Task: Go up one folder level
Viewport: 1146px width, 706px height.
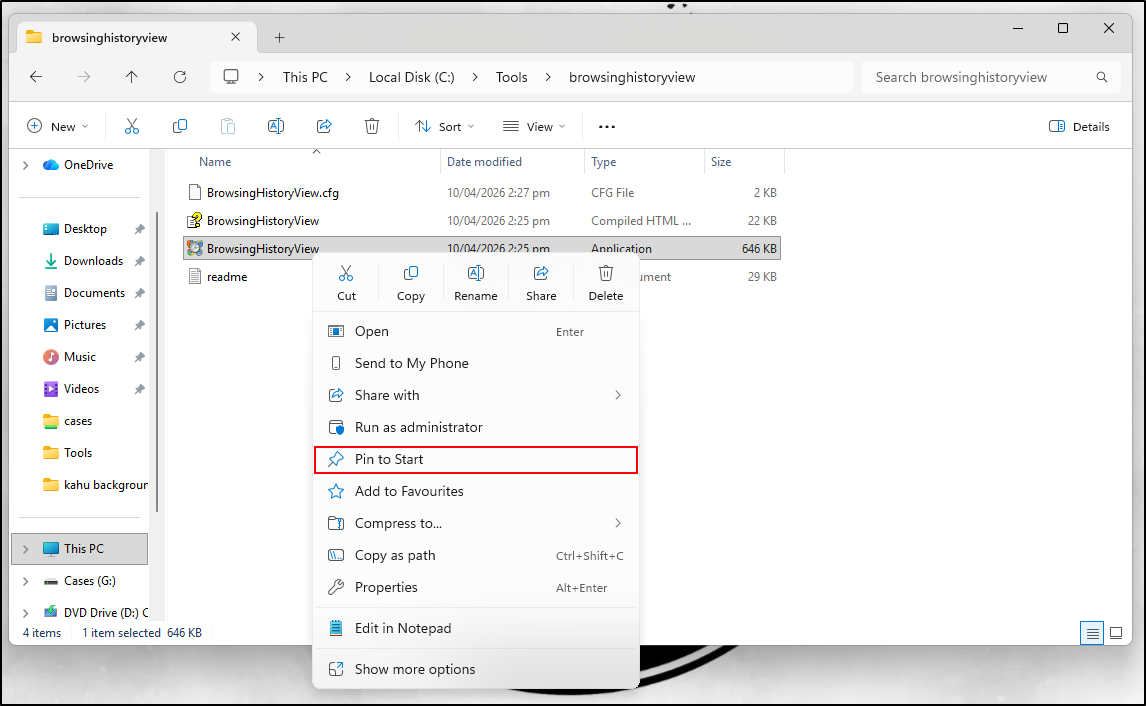Action: click(x=132, y=77)
